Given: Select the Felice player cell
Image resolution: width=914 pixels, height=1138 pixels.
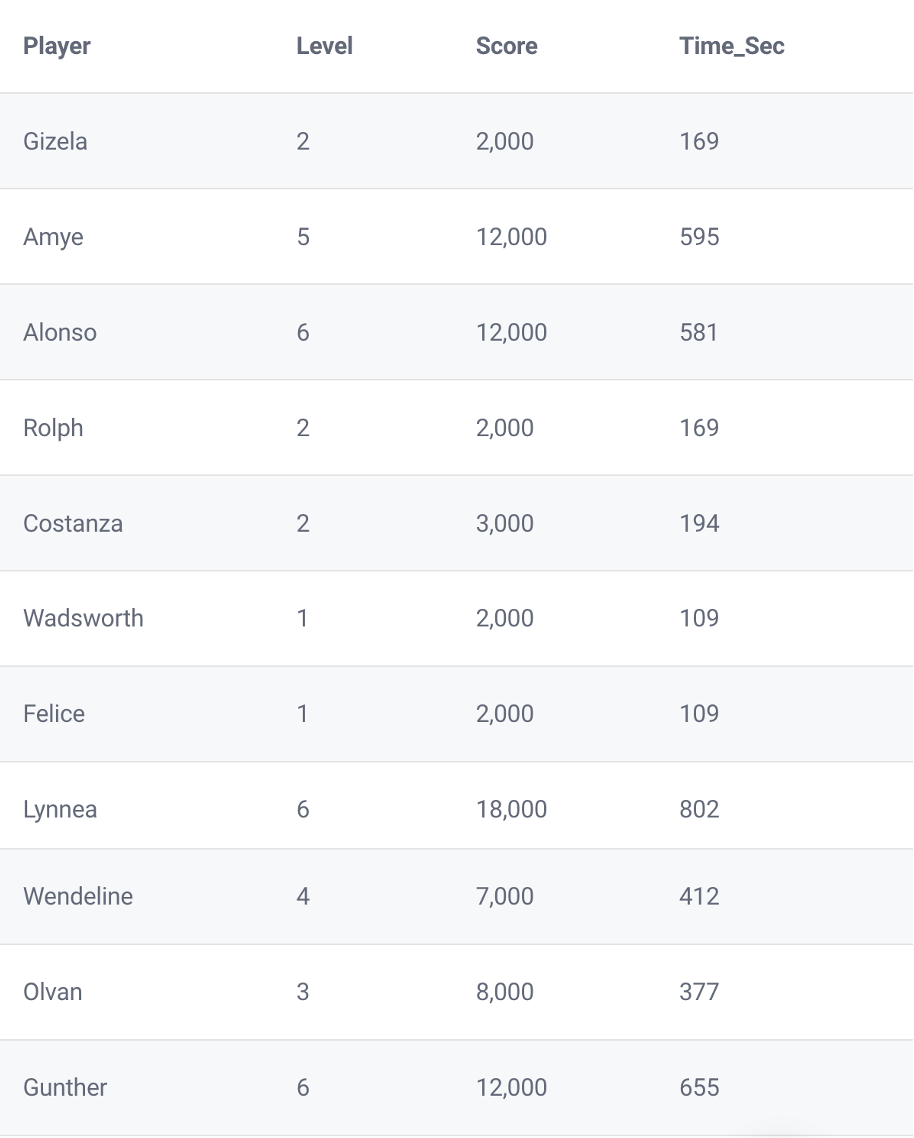Looking at the screenshot, I should [x=54, y=714].
